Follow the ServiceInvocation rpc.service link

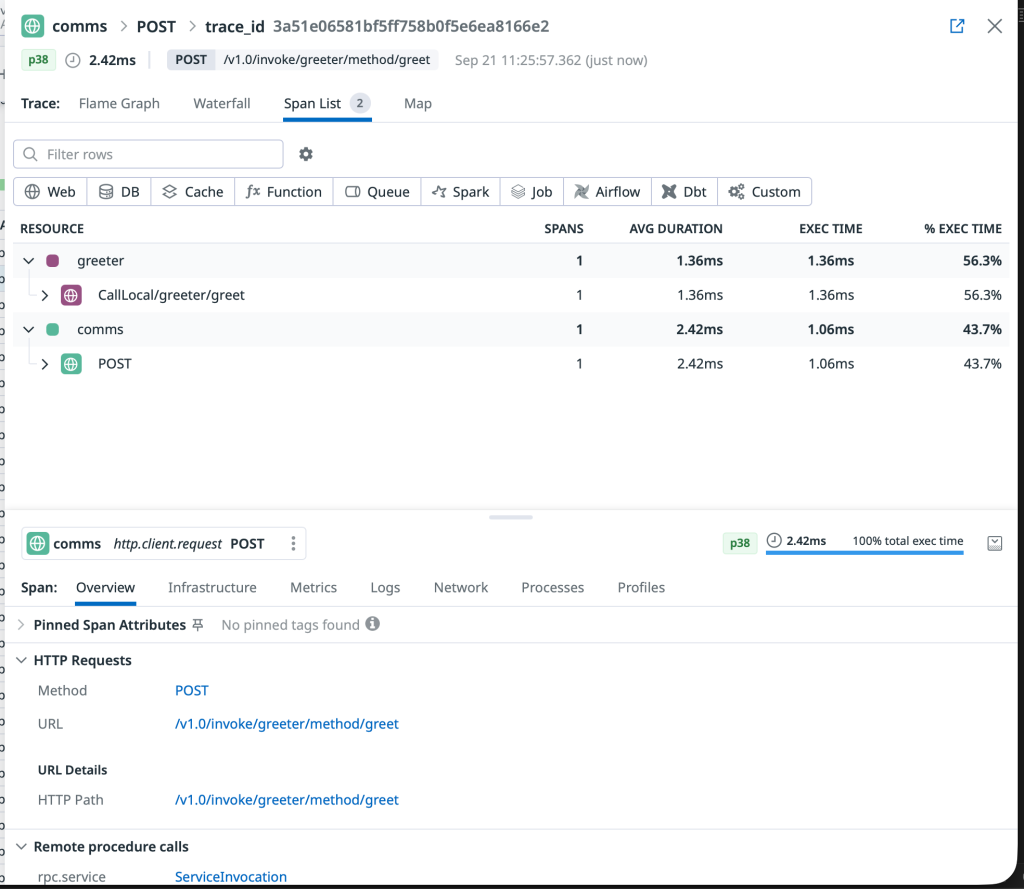[x=230, y=876]
